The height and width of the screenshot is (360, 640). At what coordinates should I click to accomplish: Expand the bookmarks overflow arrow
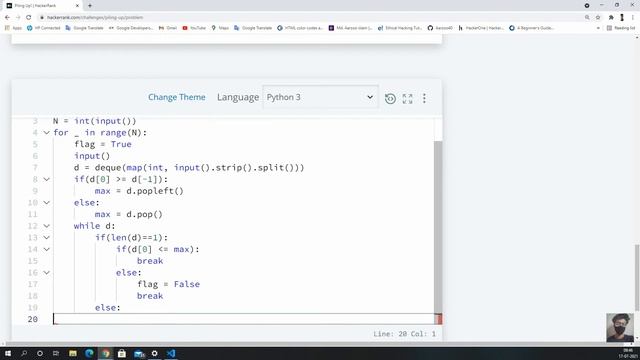598,28
